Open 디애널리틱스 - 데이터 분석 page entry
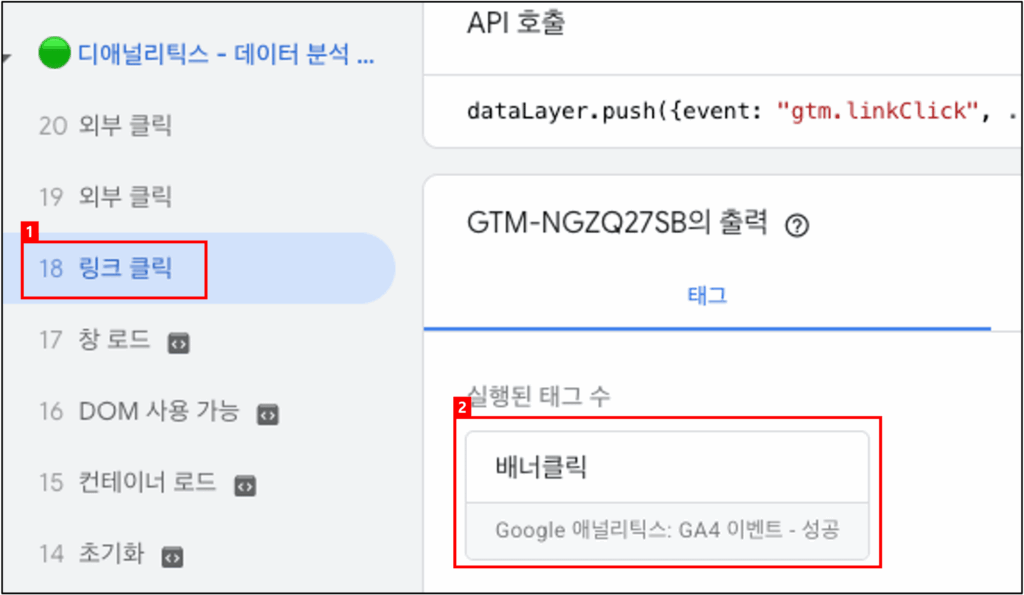 click(226, 54)
